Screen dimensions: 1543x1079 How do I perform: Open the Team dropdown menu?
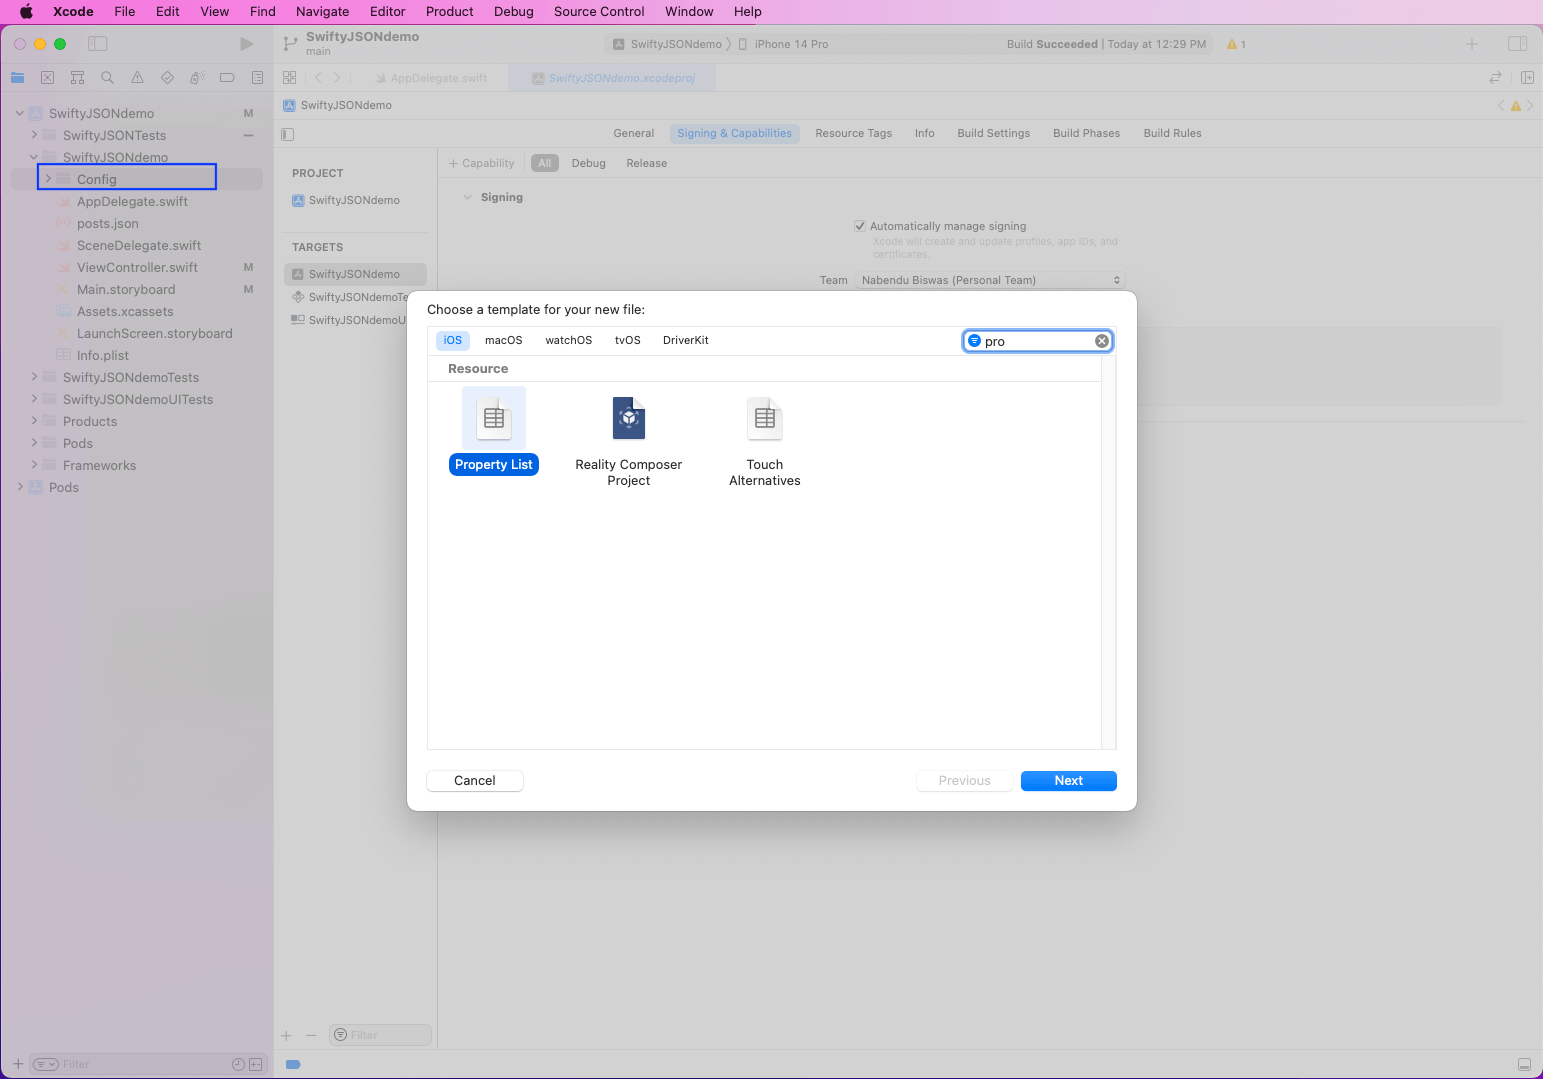coord(990,280)
